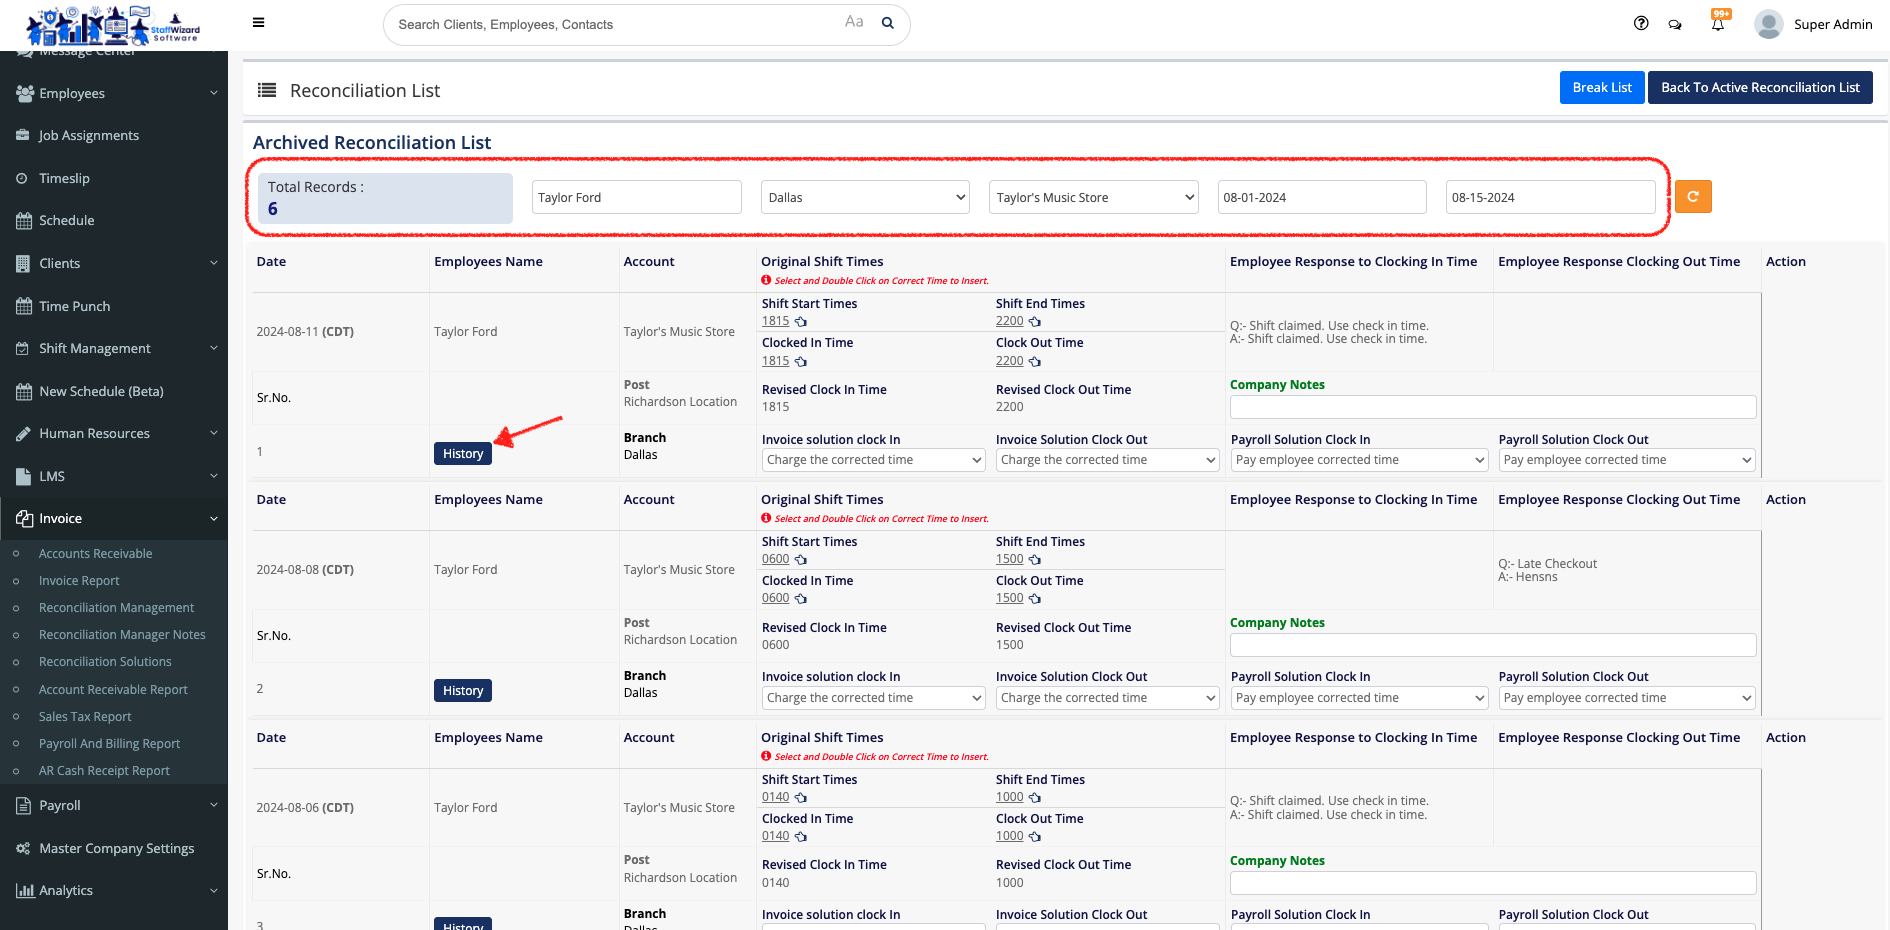1890x930 pixels.
Task: Expand first row Payroll Solution Clock Out dropdown
Action: [x=1626, y=460]
